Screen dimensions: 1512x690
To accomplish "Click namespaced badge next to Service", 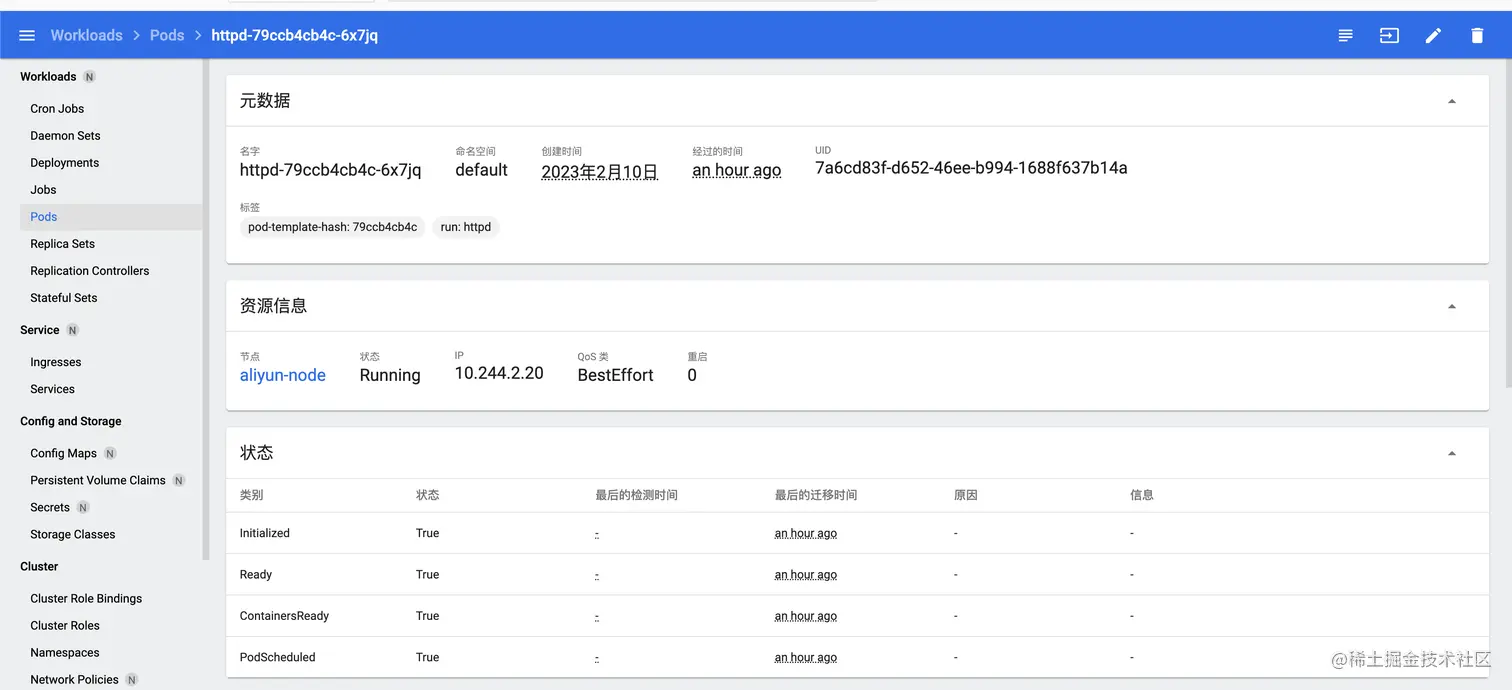I will click(x=73, y=330).
